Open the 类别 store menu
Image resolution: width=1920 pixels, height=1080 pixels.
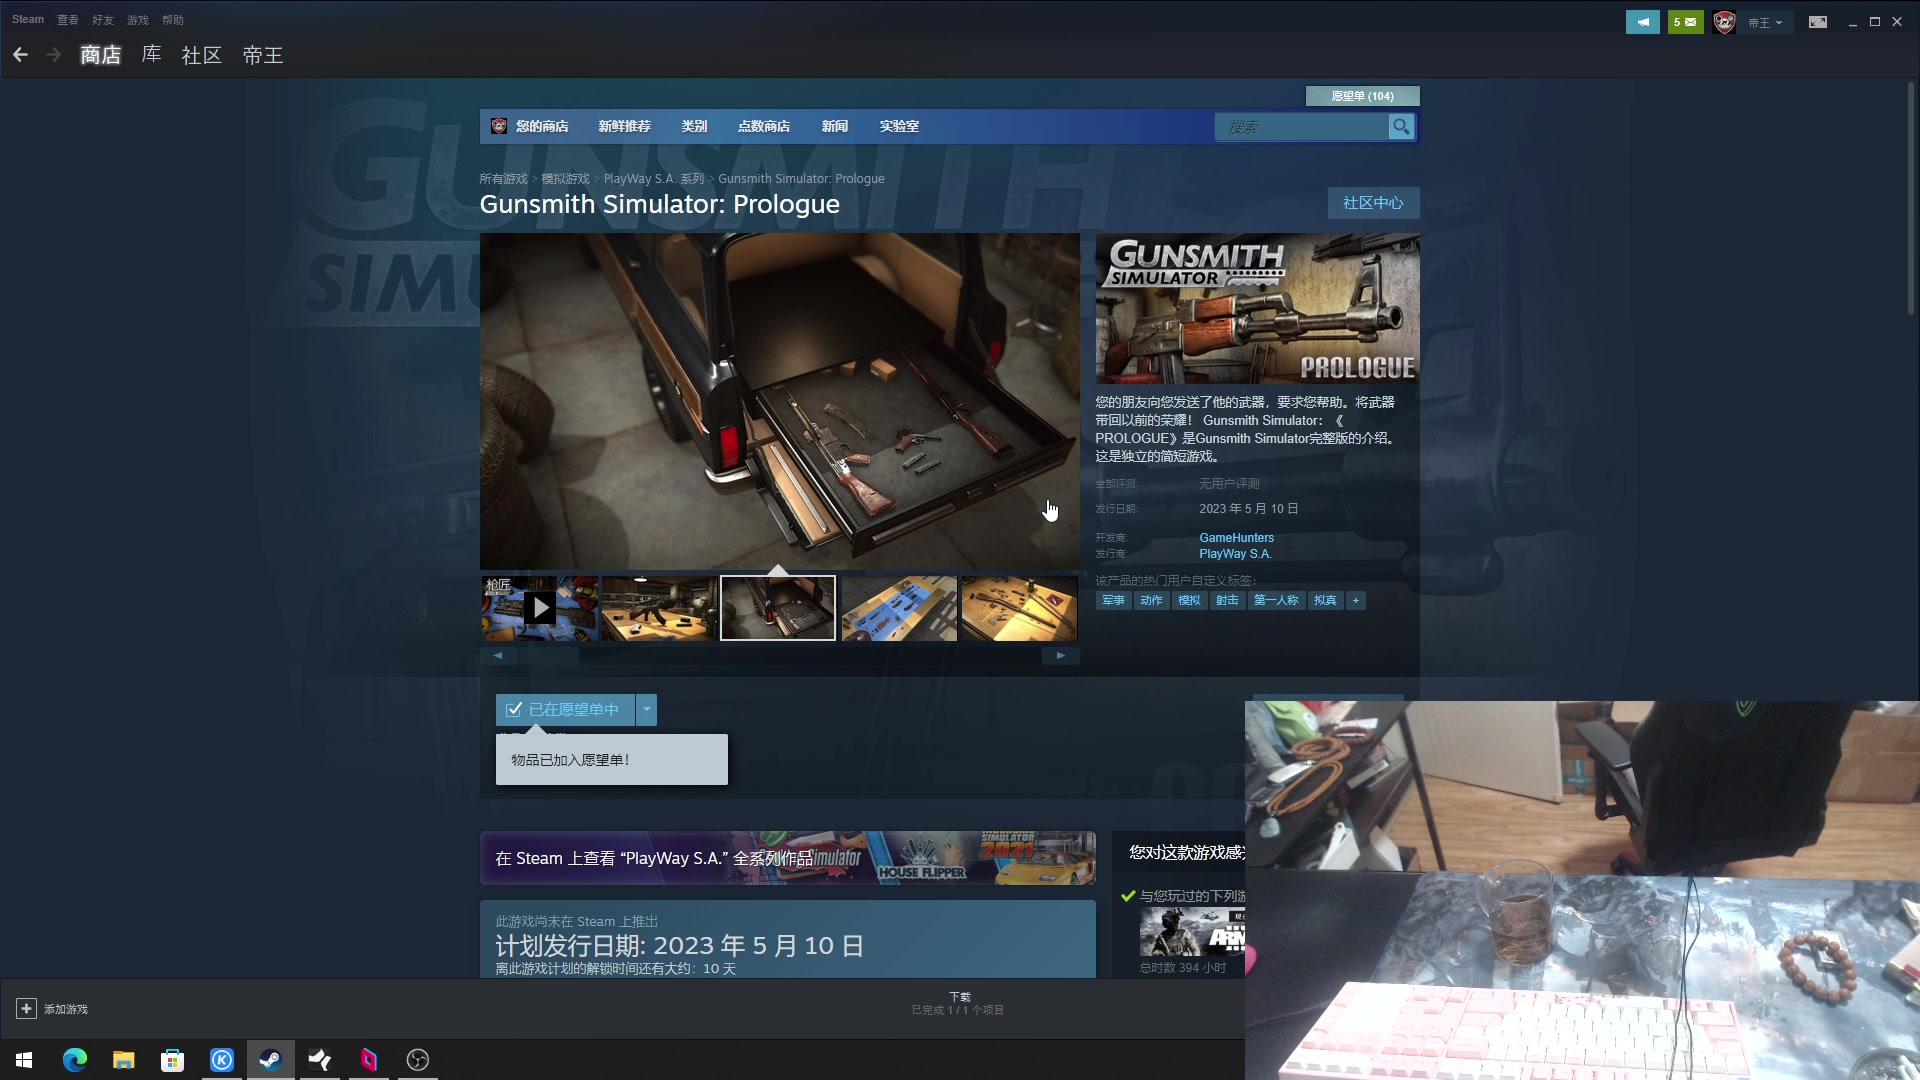click(x=694, y=126)
